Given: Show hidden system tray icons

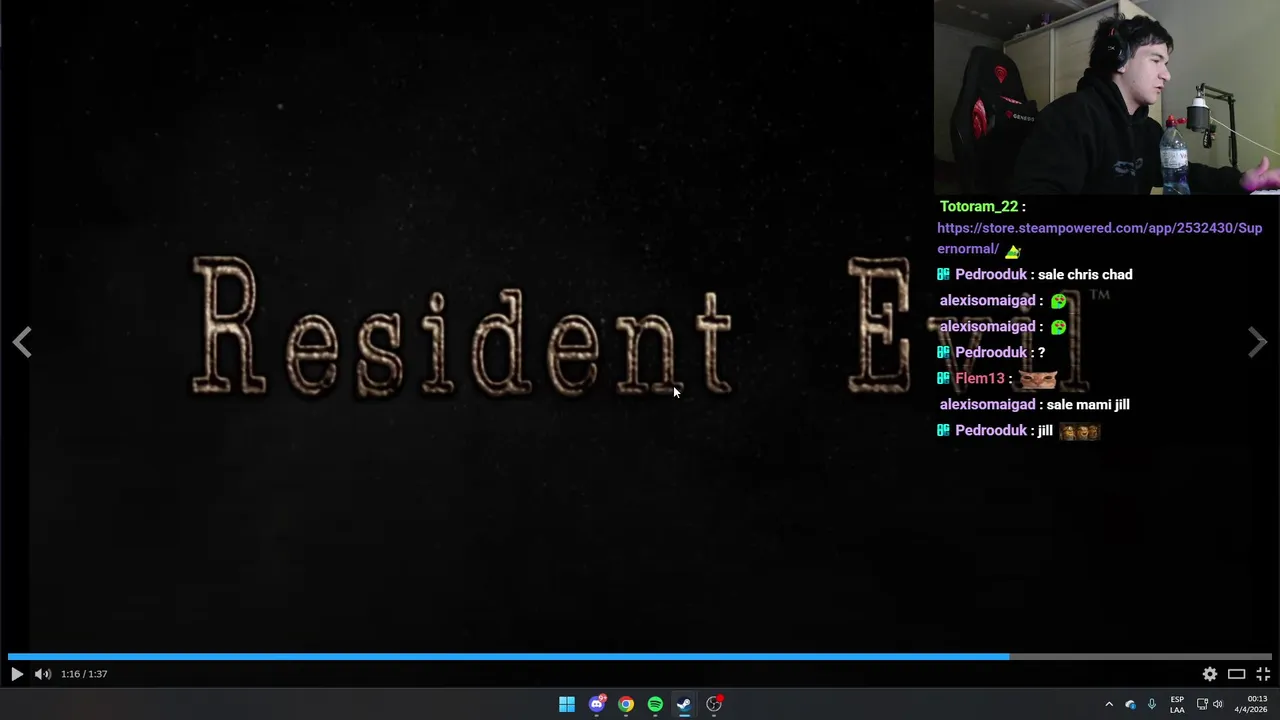Looking at the screenshot, I should coord(1108,704).
